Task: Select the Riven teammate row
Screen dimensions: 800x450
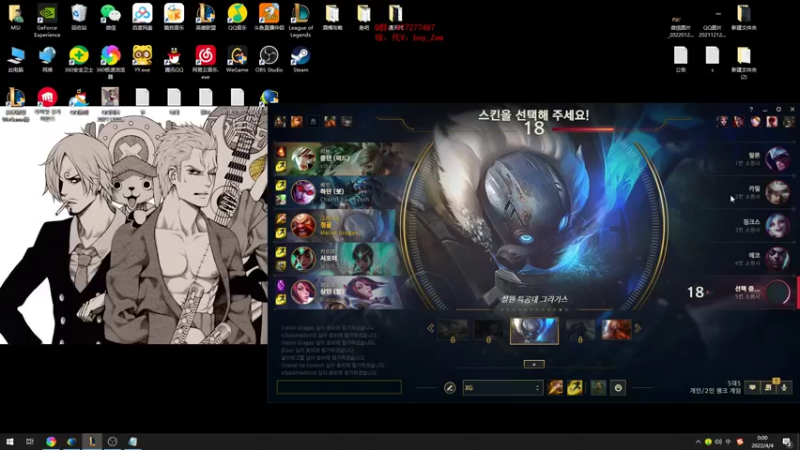Action: click(x=337, y=159)
